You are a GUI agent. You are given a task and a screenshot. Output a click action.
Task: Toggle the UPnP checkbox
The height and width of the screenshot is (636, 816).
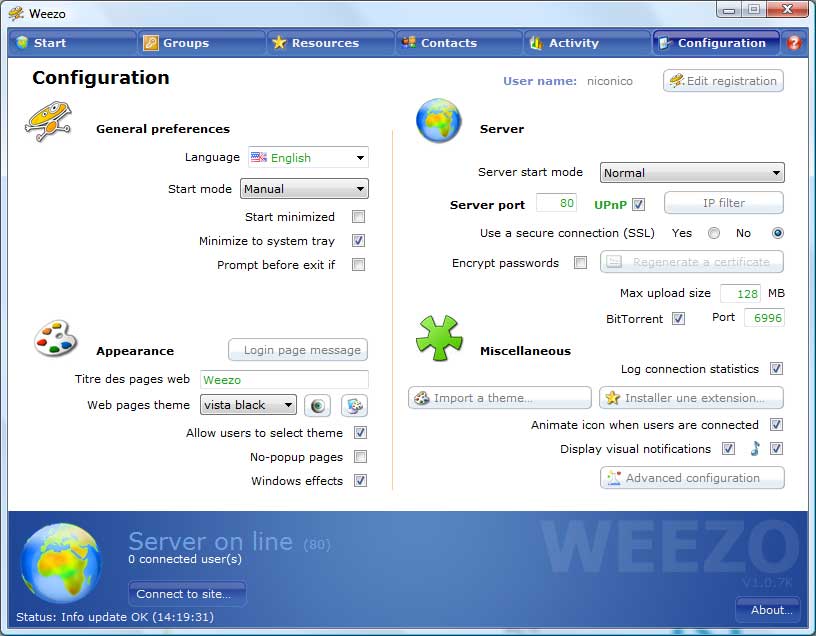click(x=639, y=205)
